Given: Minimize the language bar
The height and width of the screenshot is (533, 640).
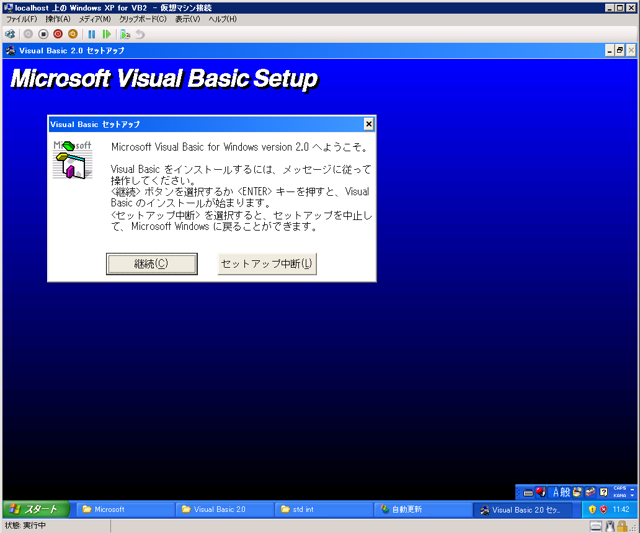Looking at the screenshot, I should pyautogui.click(x=632, y=489).
